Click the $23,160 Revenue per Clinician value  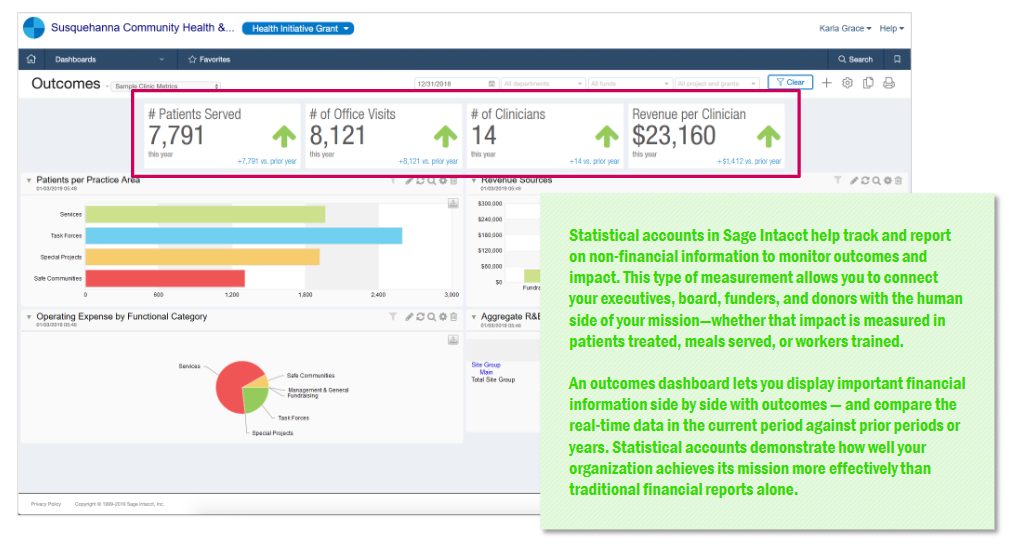674,136
